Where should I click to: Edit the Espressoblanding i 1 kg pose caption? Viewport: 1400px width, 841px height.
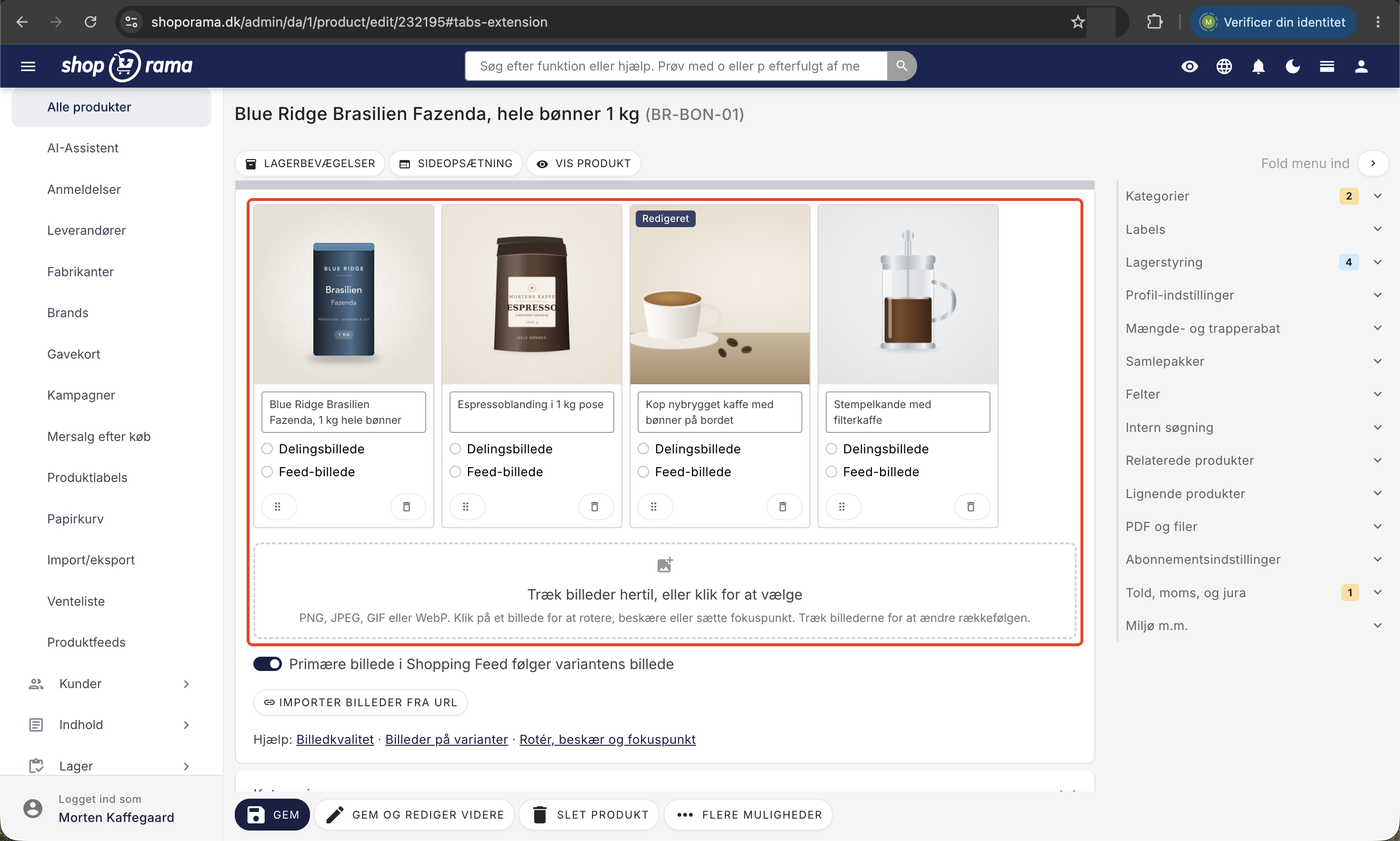pyautogui.click(x=532, y=412)
